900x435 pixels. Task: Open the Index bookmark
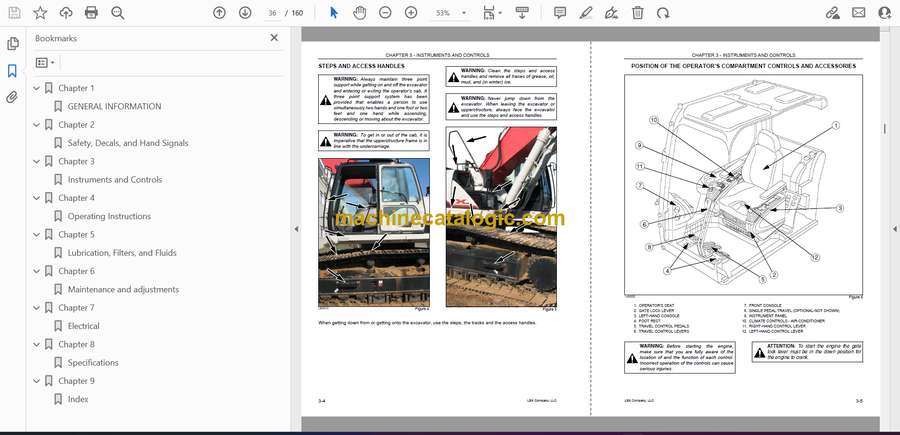[78, 399]
